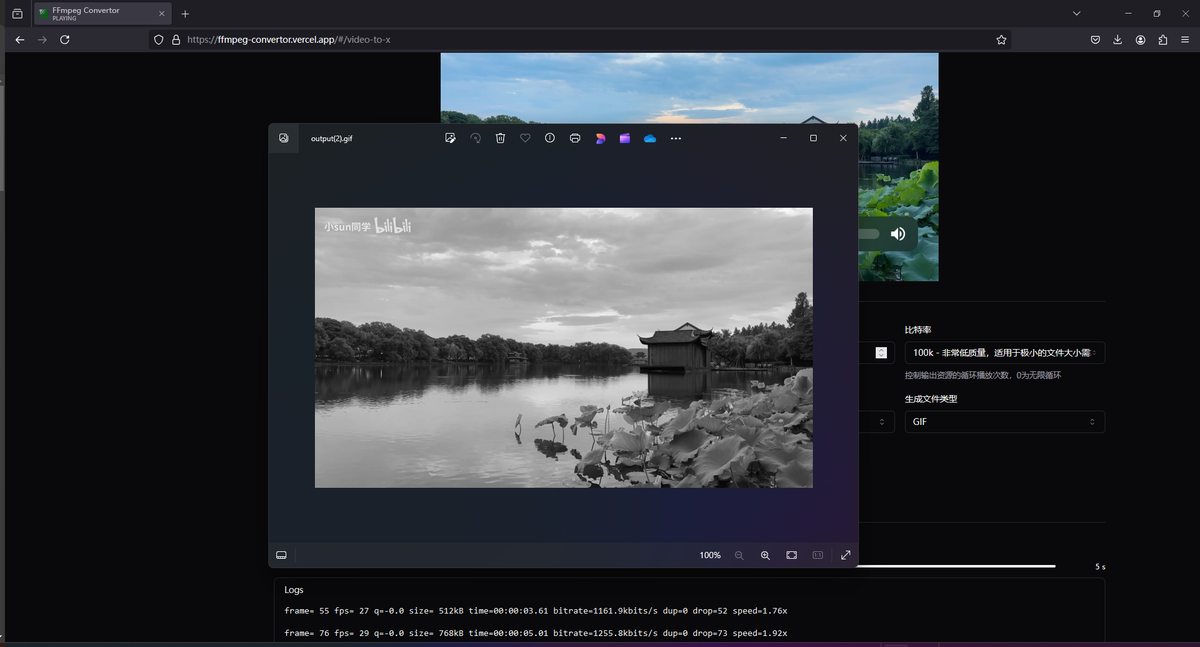Open the GIF file type dropdown
Screen dimensions: 1200x647
coord(1004,422)
